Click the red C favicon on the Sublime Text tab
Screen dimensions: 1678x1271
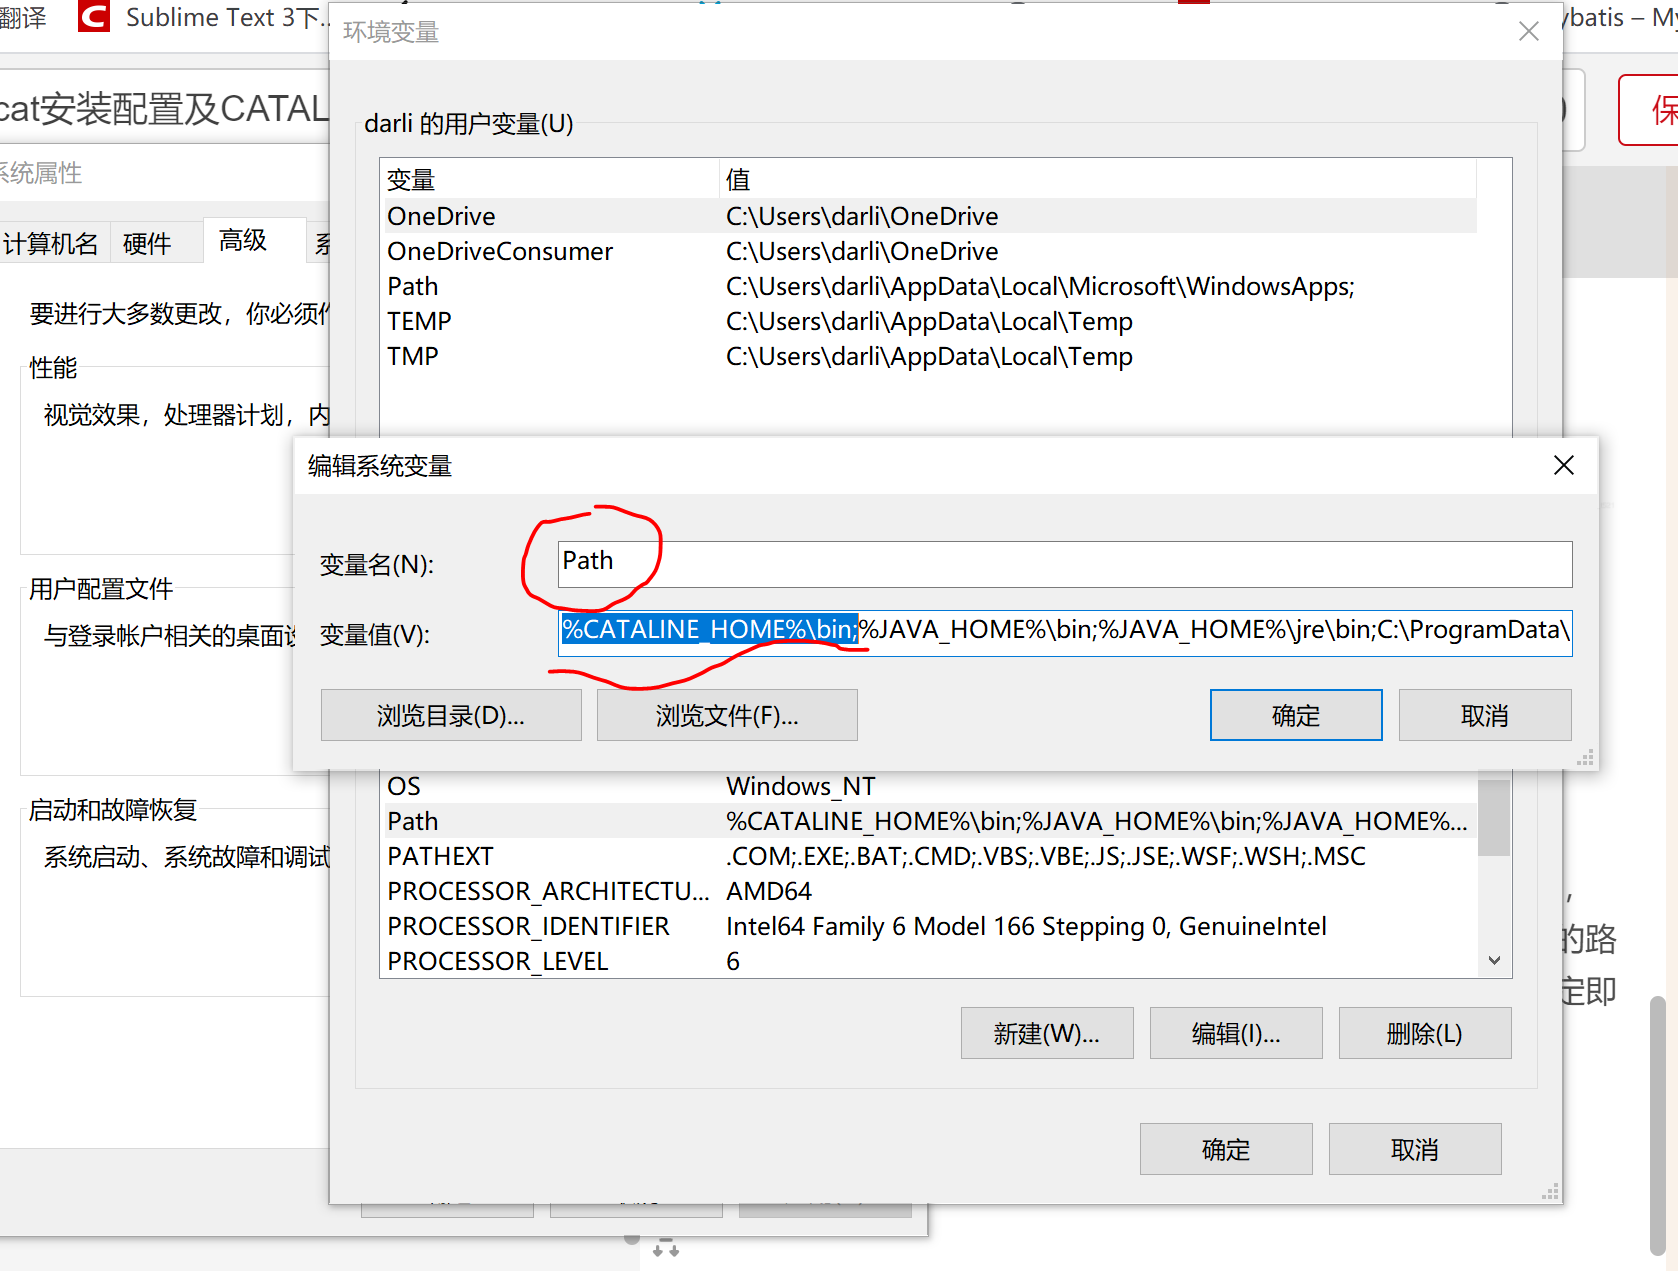(x=92, y=16)
